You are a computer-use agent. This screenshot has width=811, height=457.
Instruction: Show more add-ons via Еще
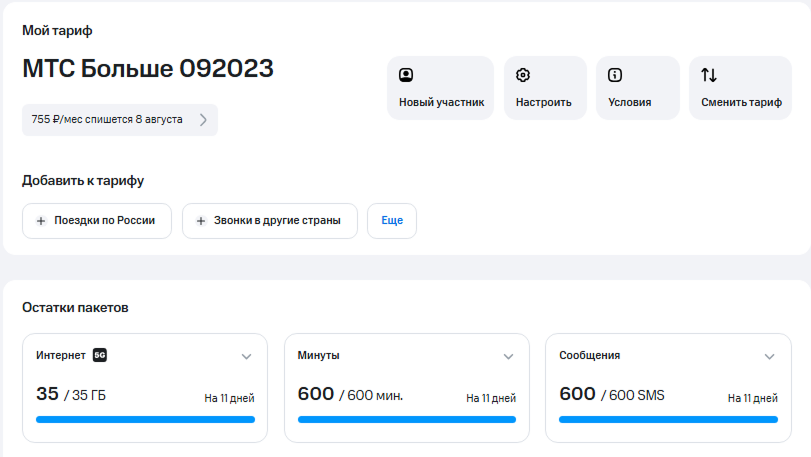pyautogui.click(x=392, y=221)
